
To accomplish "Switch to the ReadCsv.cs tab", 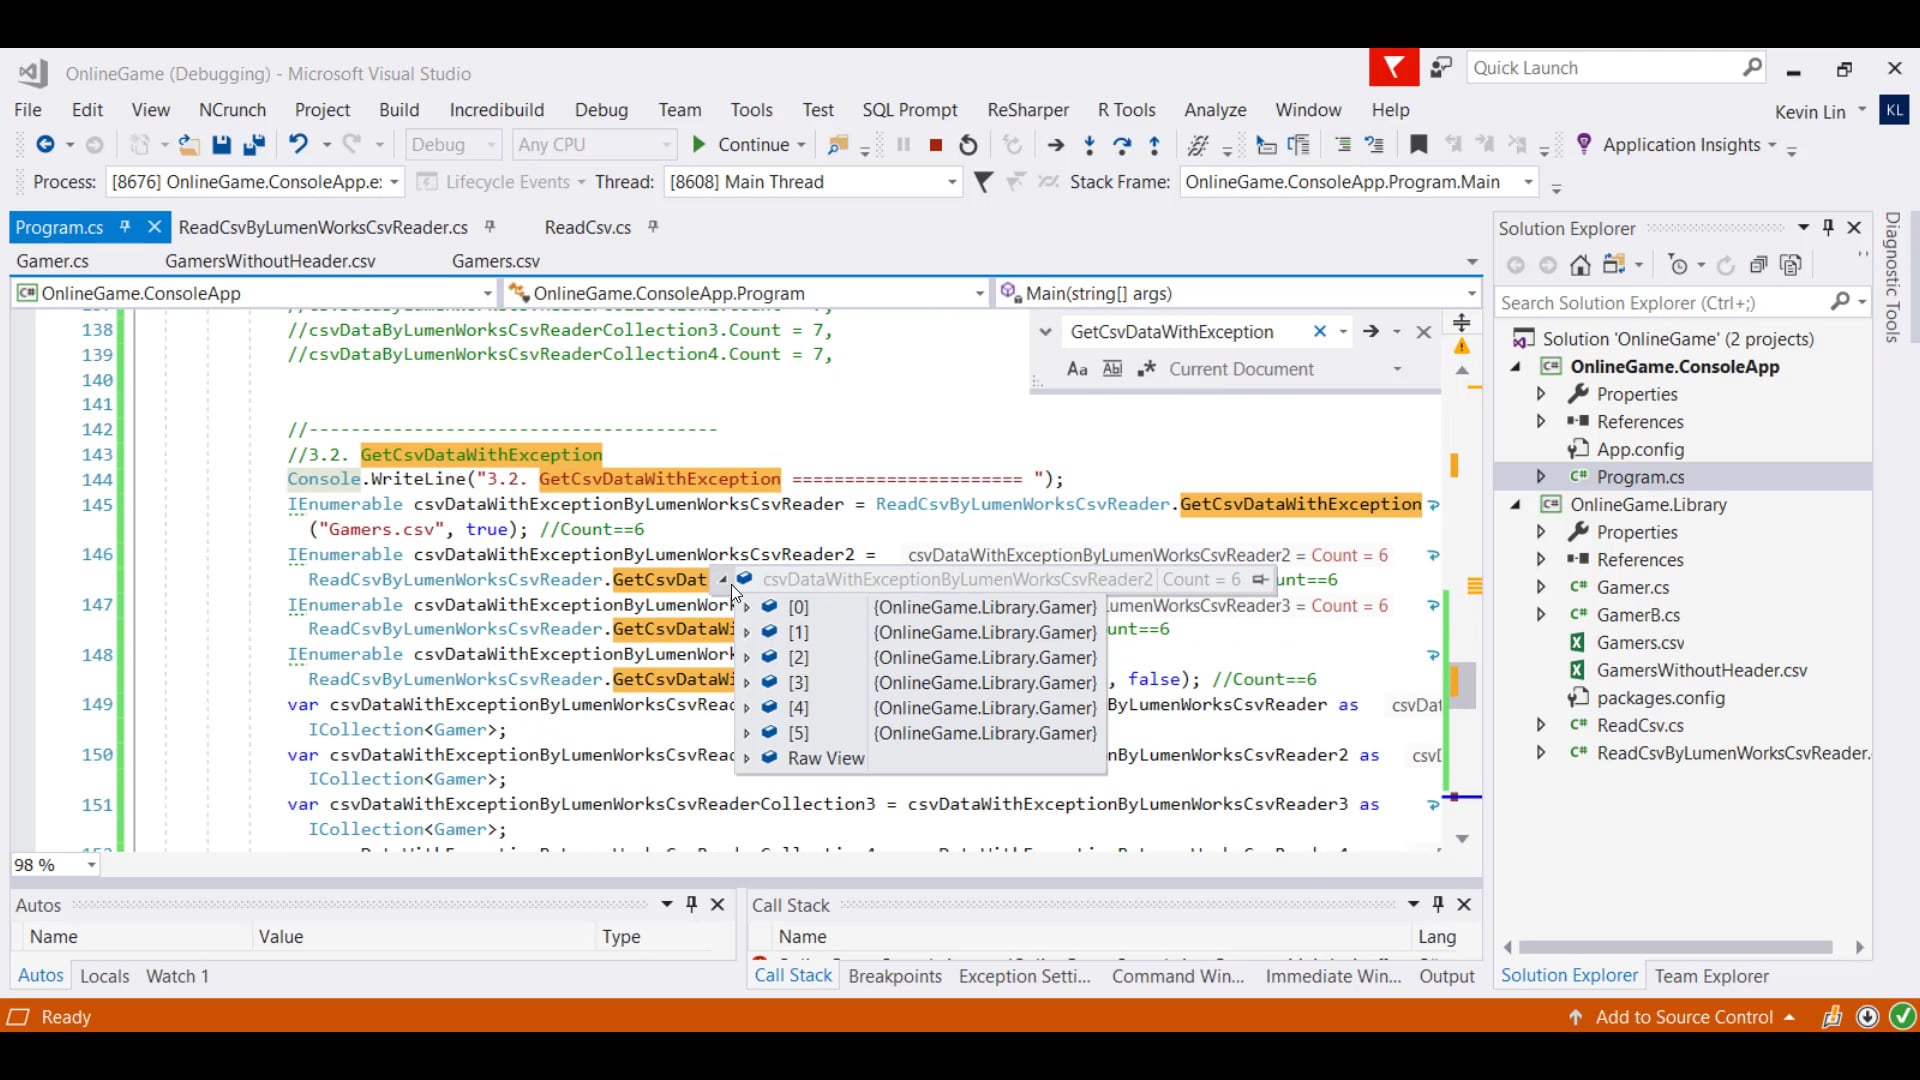I will [587, 228].
